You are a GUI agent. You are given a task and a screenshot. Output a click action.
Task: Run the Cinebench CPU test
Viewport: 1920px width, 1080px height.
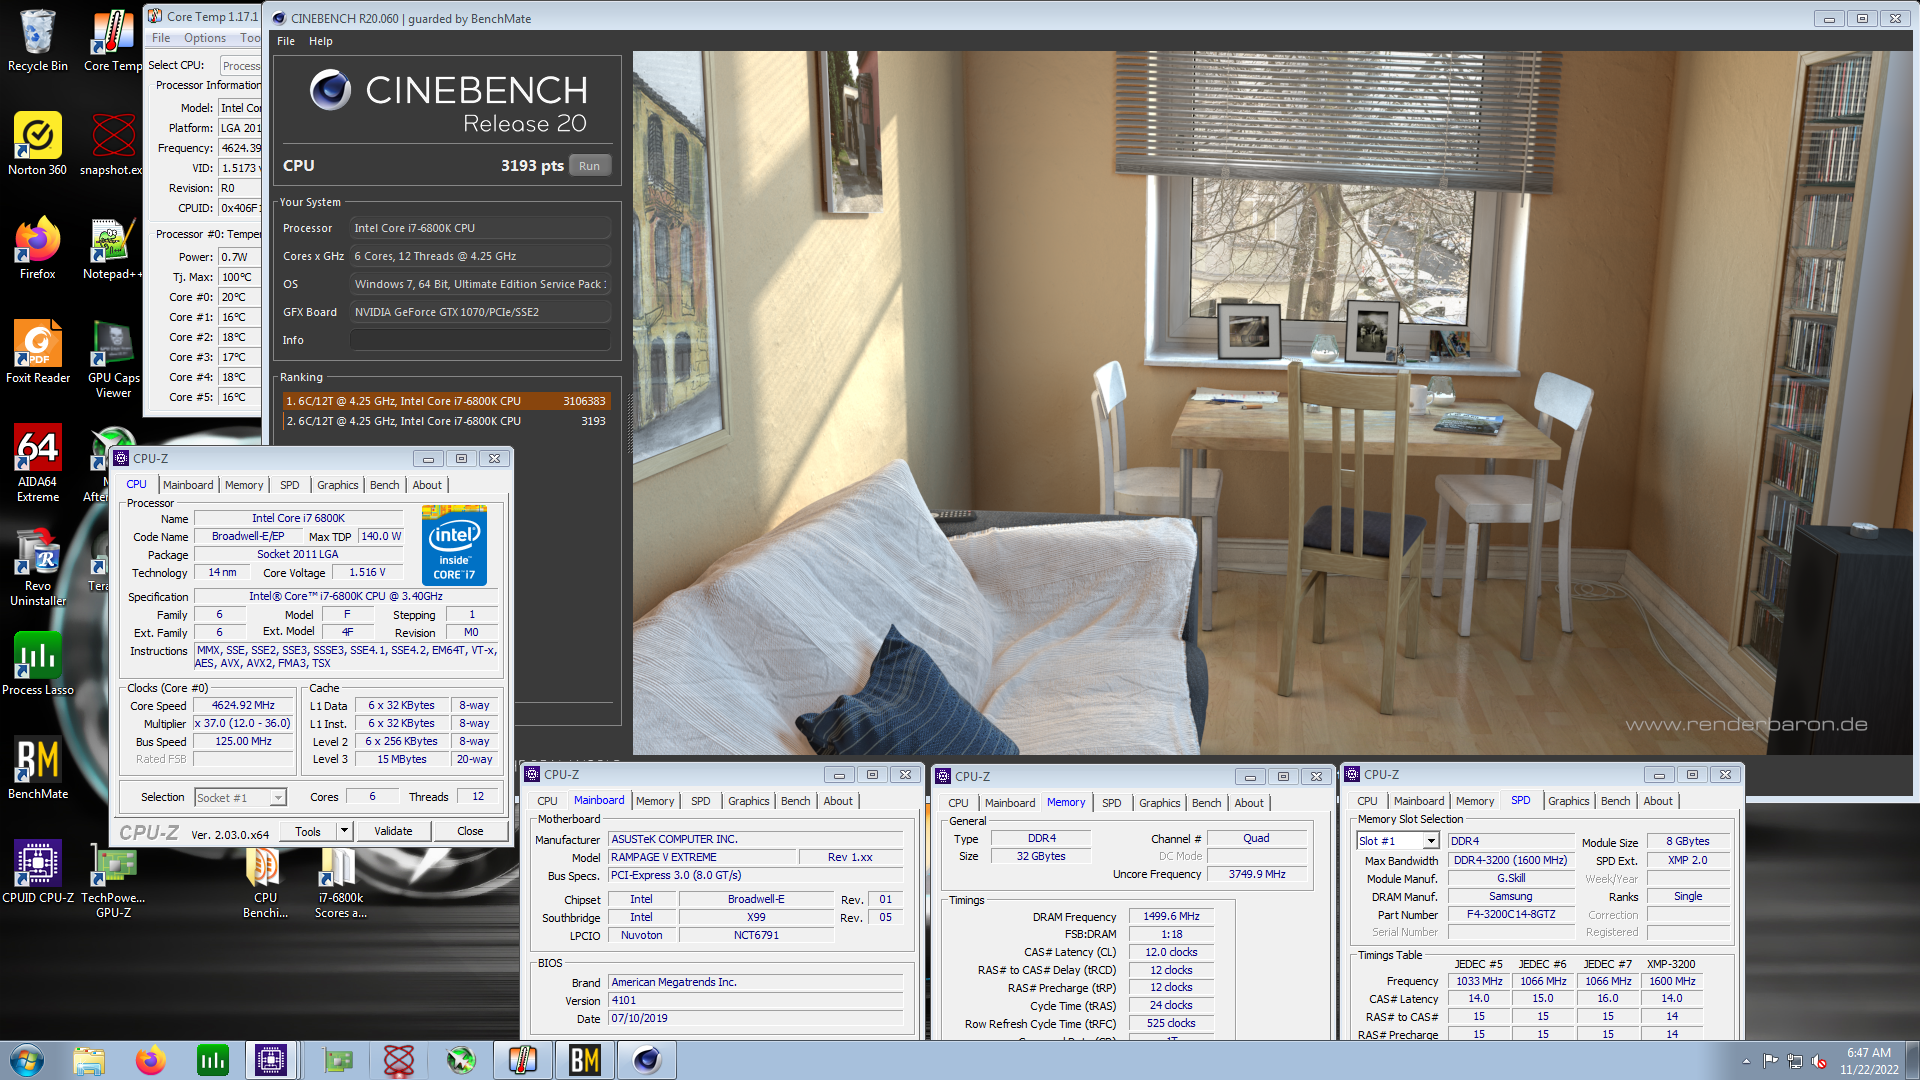[x=589, y=166]
